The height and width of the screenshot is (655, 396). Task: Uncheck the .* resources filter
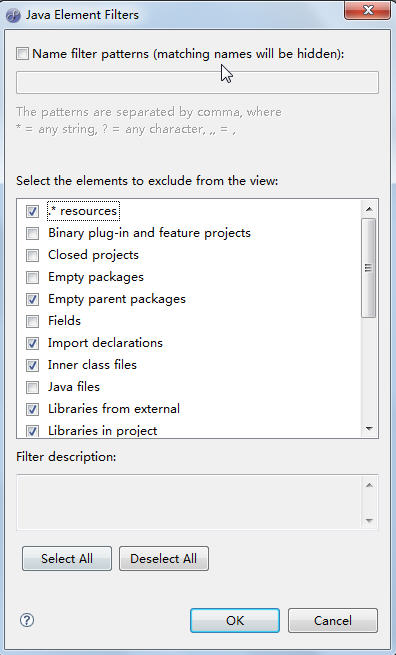(32, 211)
